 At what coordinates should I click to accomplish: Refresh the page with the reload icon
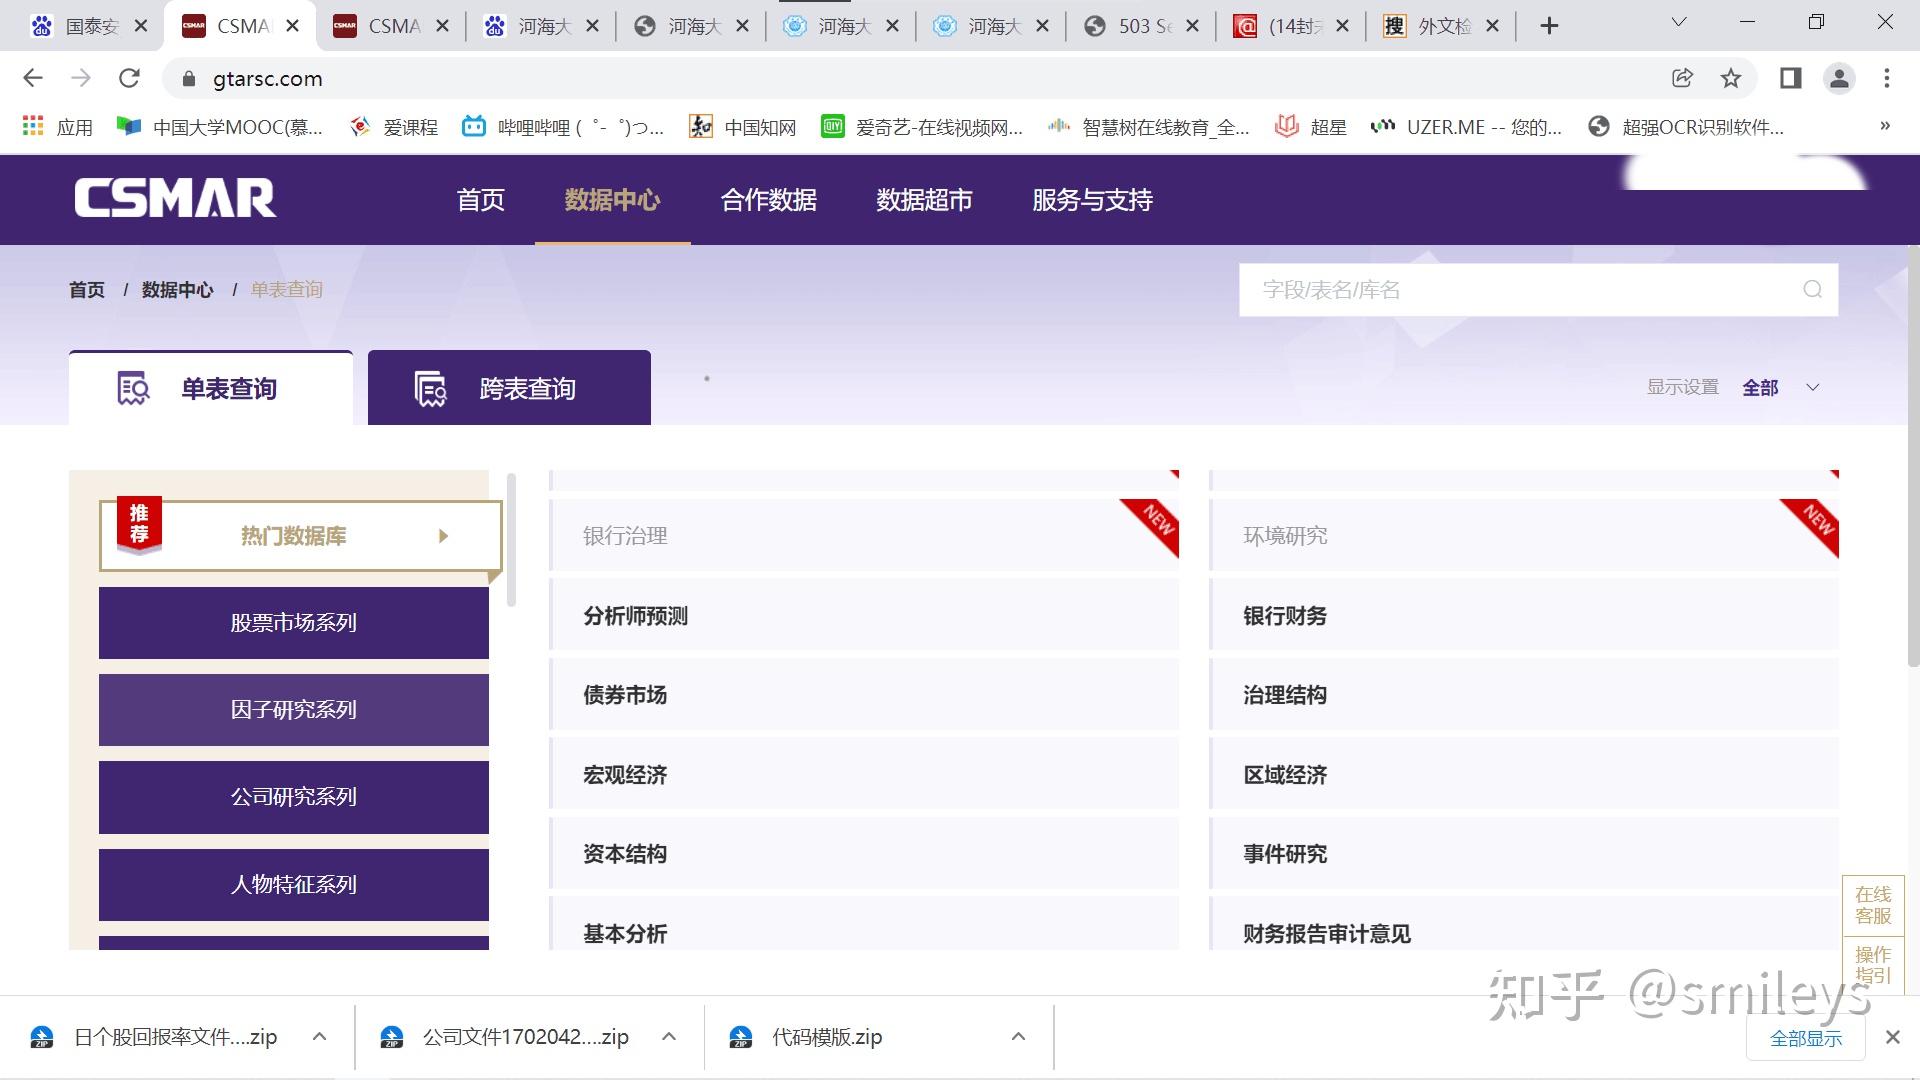[130, 78]
